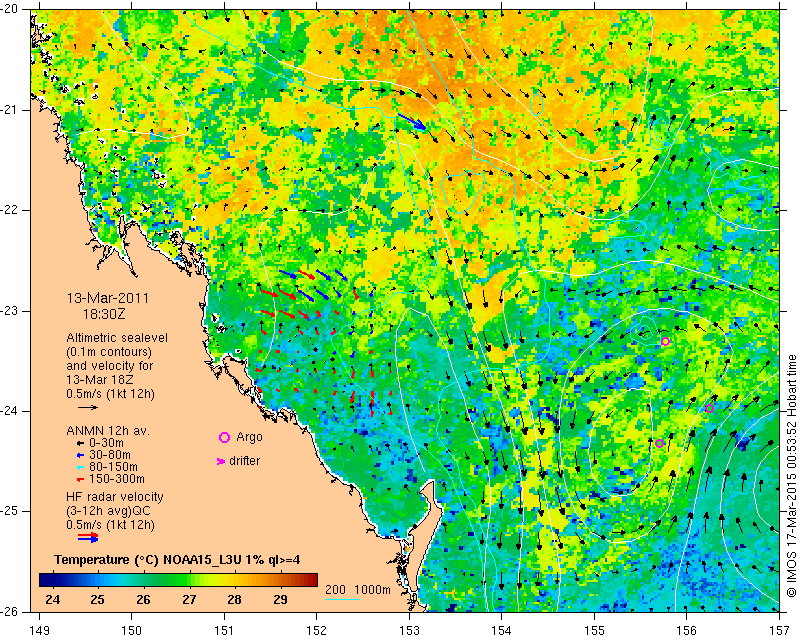Click the '(3-12h avg)QC' text
Image resolution: width=800 pixels, height=640 pixels.
click(x=108, y=511)
